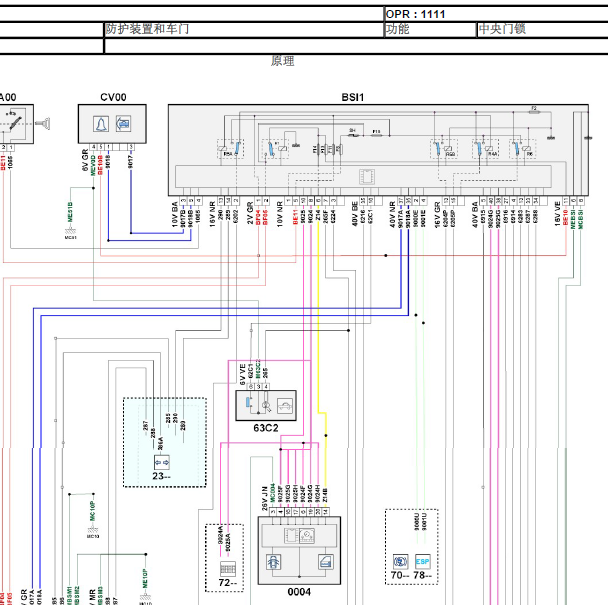This screenshot has height=605, width=608.
Task: Click the 72-- reference label
Action: [x=228, y=583]
